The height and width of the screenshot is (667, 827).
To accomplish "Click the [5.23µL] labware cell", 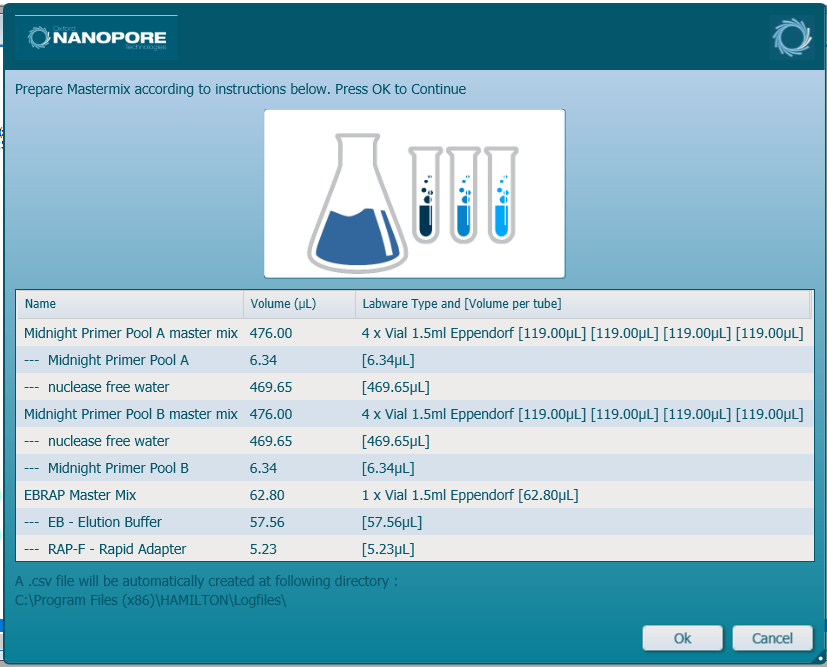I will [x=388, y=549].
